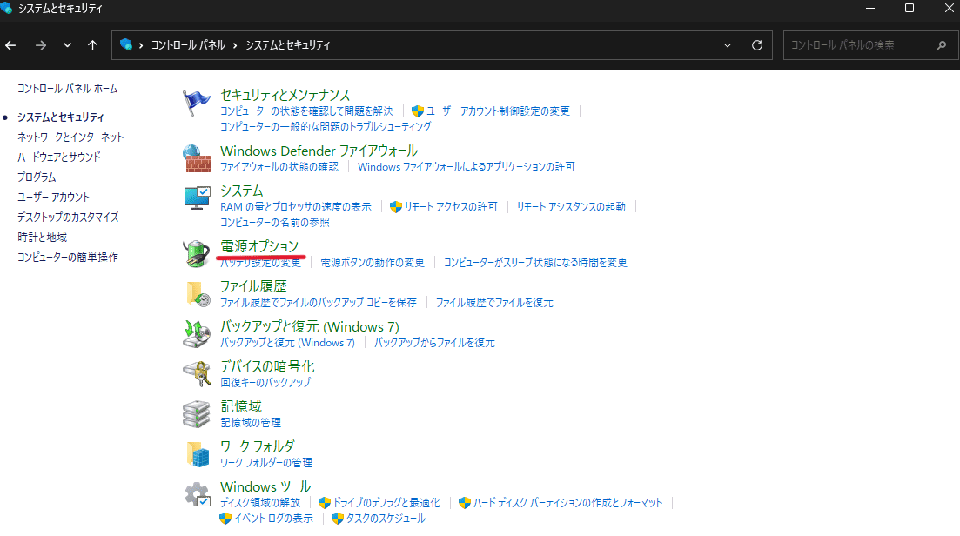960x536 pixels.
Task: Go up one level with the up arrow
Action: click(92, 45)
